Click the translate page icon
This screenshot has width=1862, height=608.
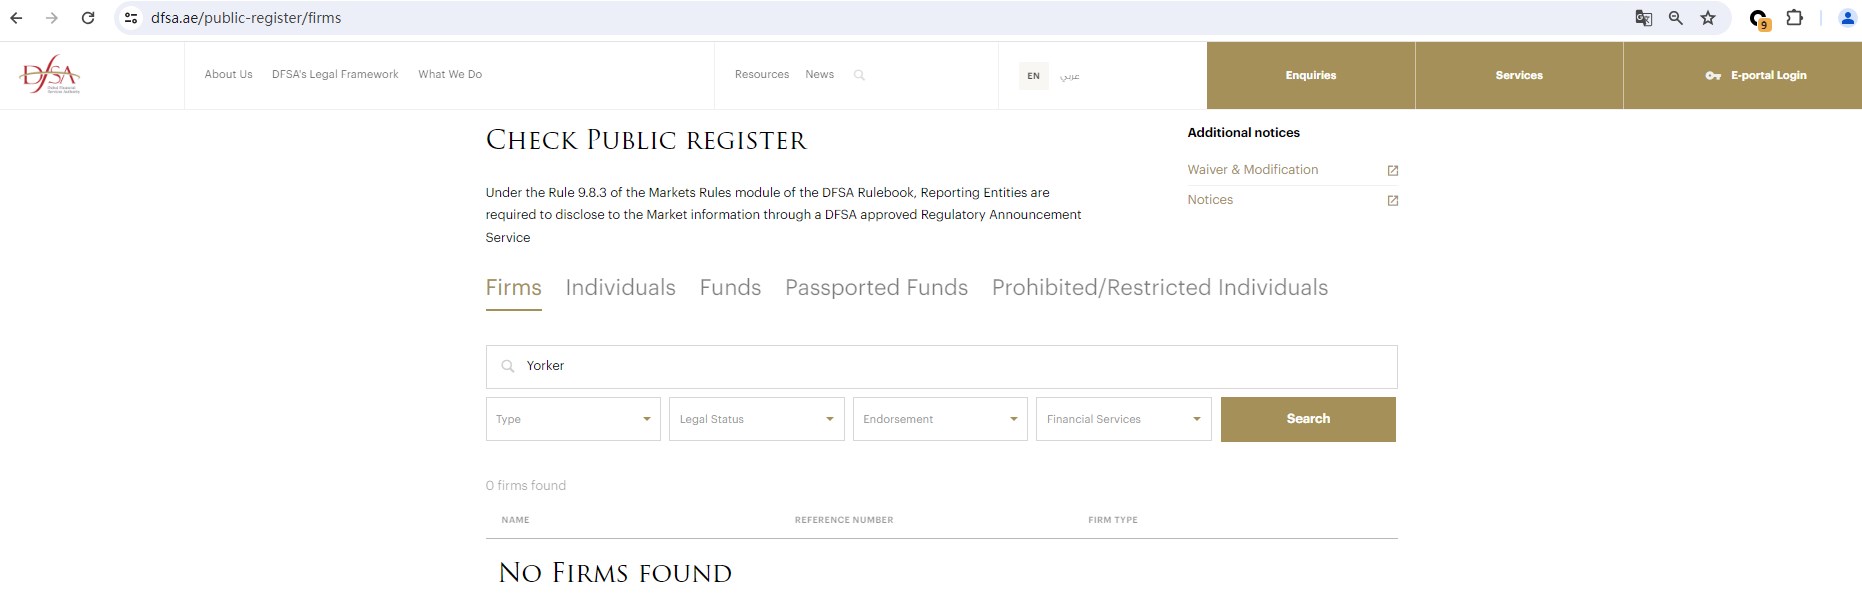click(x=1643, y=18)
